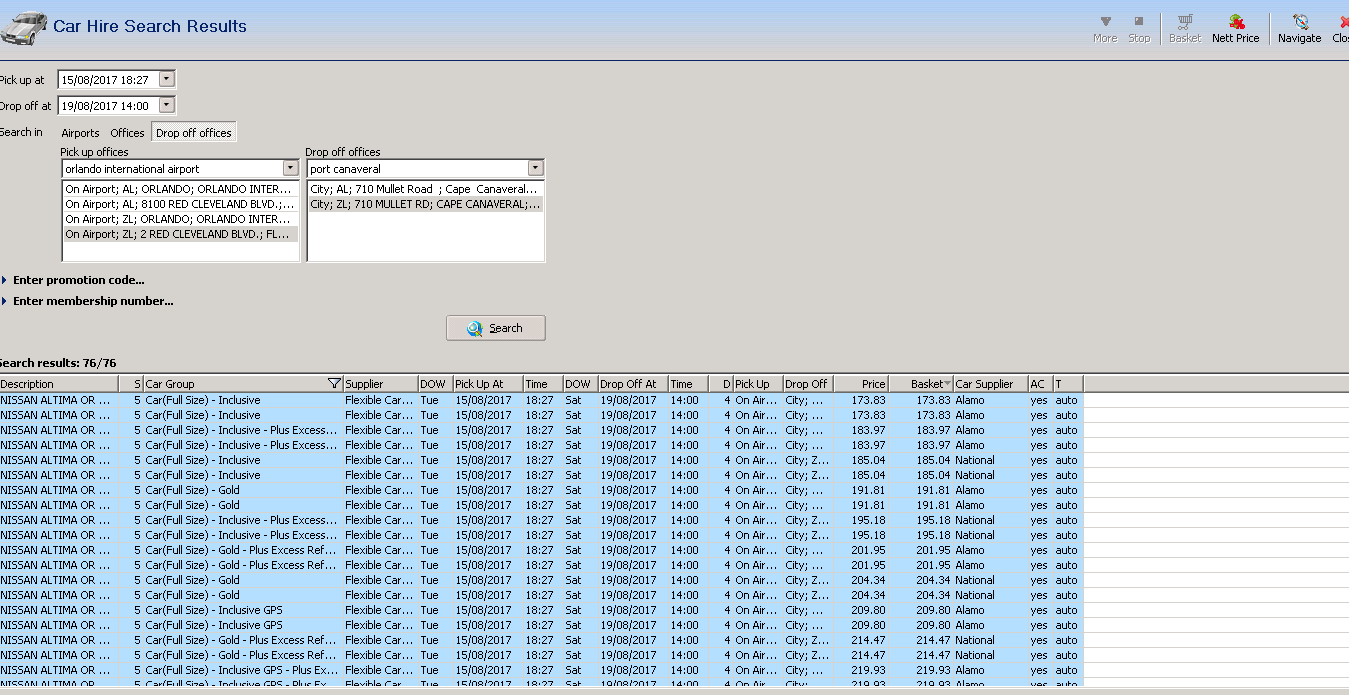Click the Navigate toolbar icon
Image resolution: width=1349 pixels, height=695 pixels.
pos(1299,28)
